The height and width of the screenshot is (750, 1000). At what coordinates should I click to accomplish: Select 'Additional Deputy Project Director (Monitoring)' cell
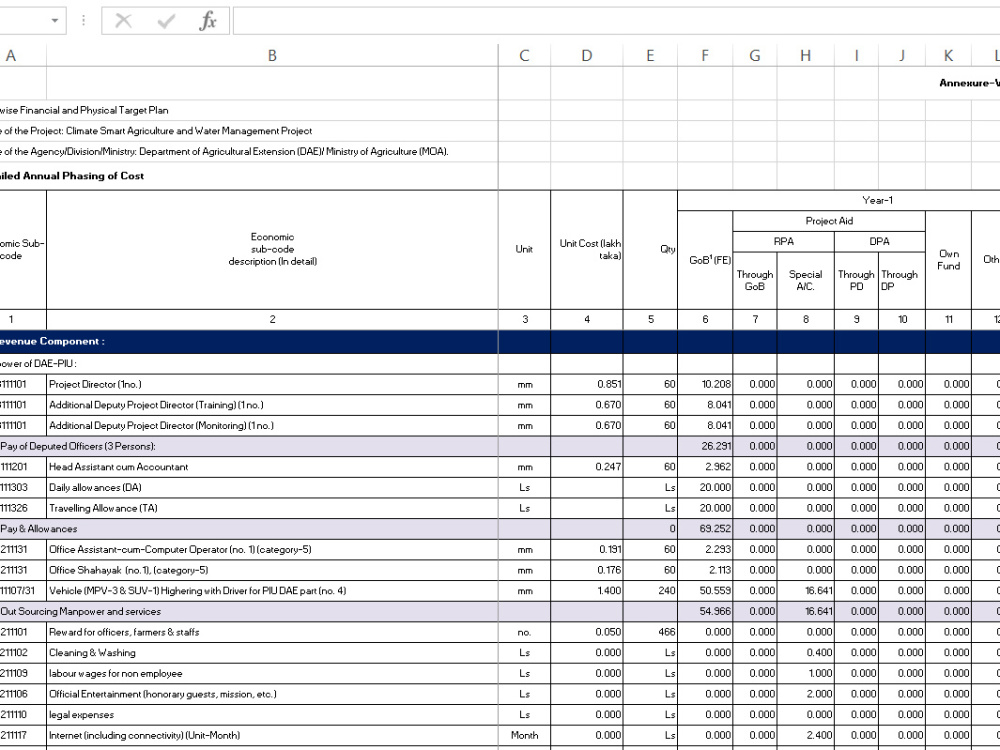pyautogui.click(x=272, y=425)
